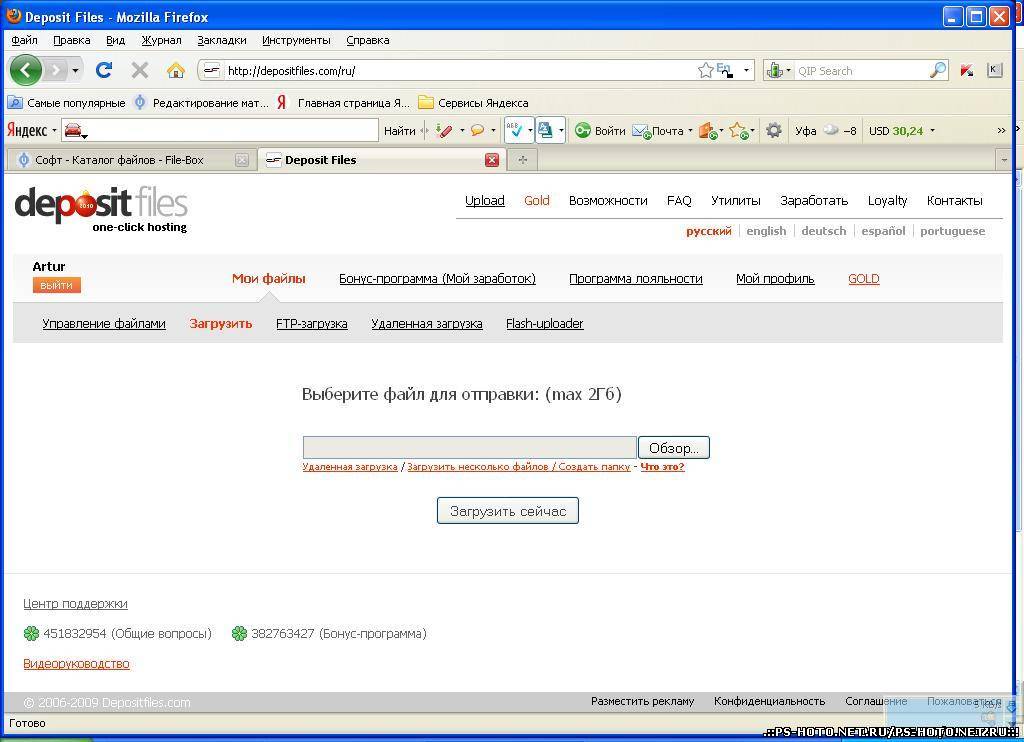This screenshot has height=742, width=1024.
Task: Click the file path input field
Action: pos(470,448)
